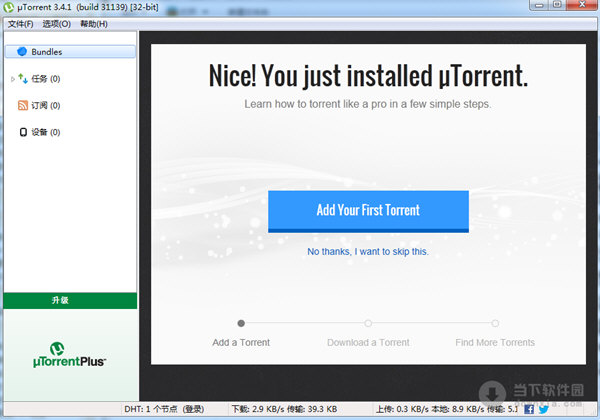Click the µTorrent title bar logo icon
600x420 pixels.
(x=8, y=7)
